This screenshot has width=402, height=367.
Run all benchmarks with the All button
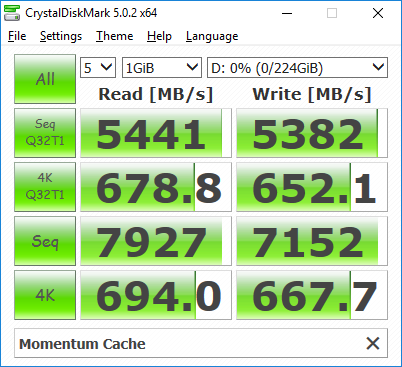point(45,79)
